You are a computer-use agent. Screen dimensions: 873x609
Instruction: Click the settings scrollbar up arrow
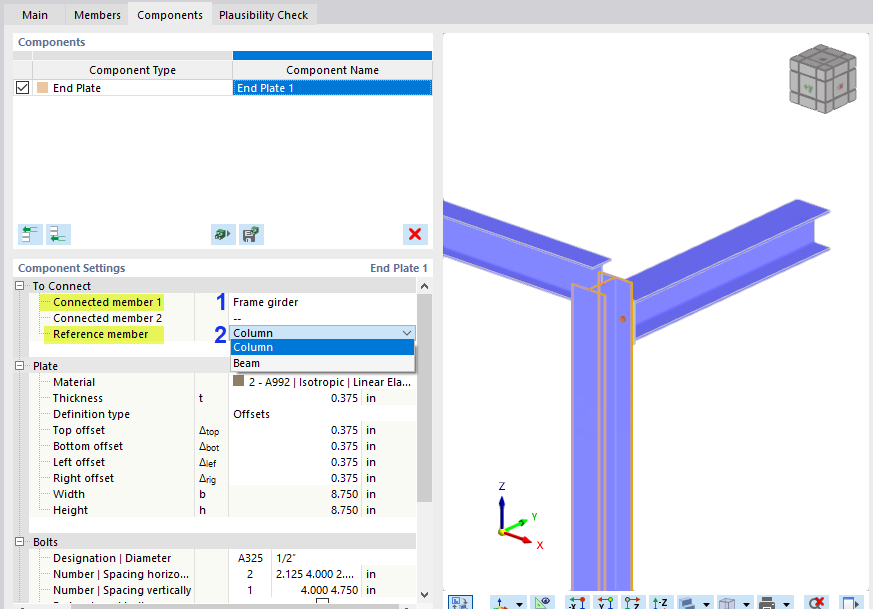click(x=424, y=286)
